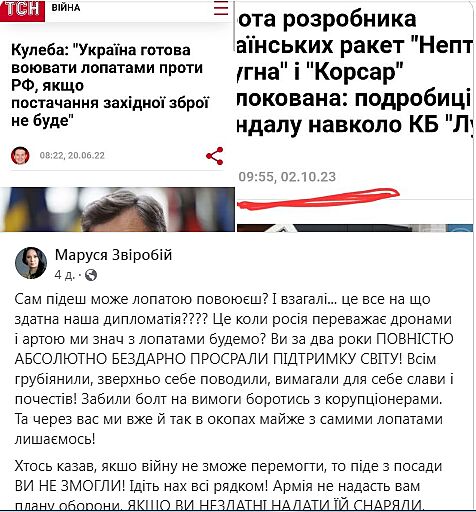This screenshot has height=512, width=476.
Task: Click the ПОВНІСТЮ АБСОЛЮТНО БЕЗДАРНО capitalized text
Action: click(234, 349)
